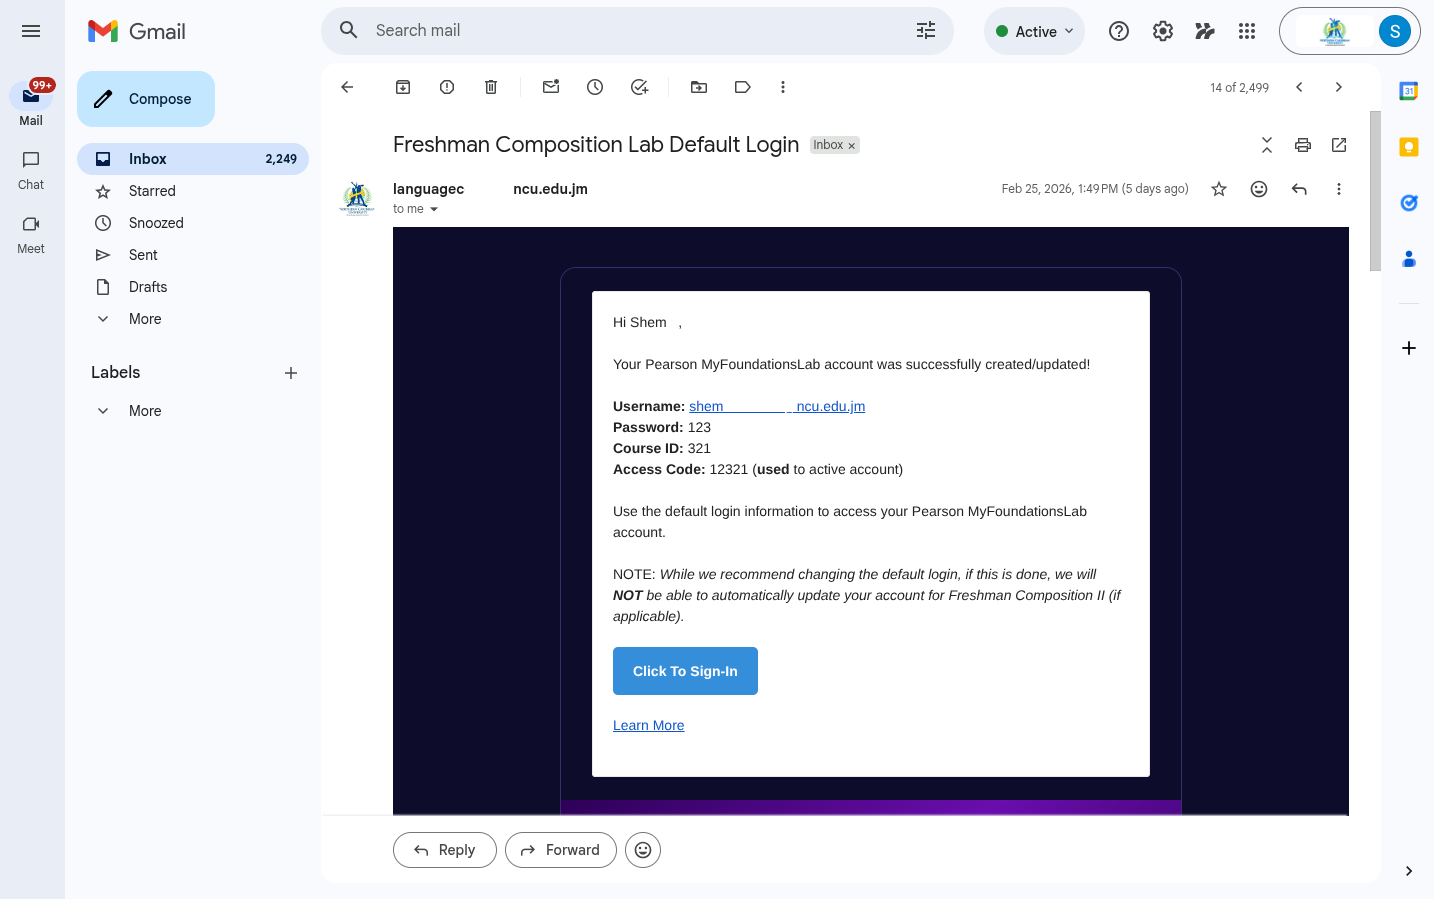Screen dimensions: 1434x899
Task: Open Google Keep in the right sidebar
Action: 1409,146
